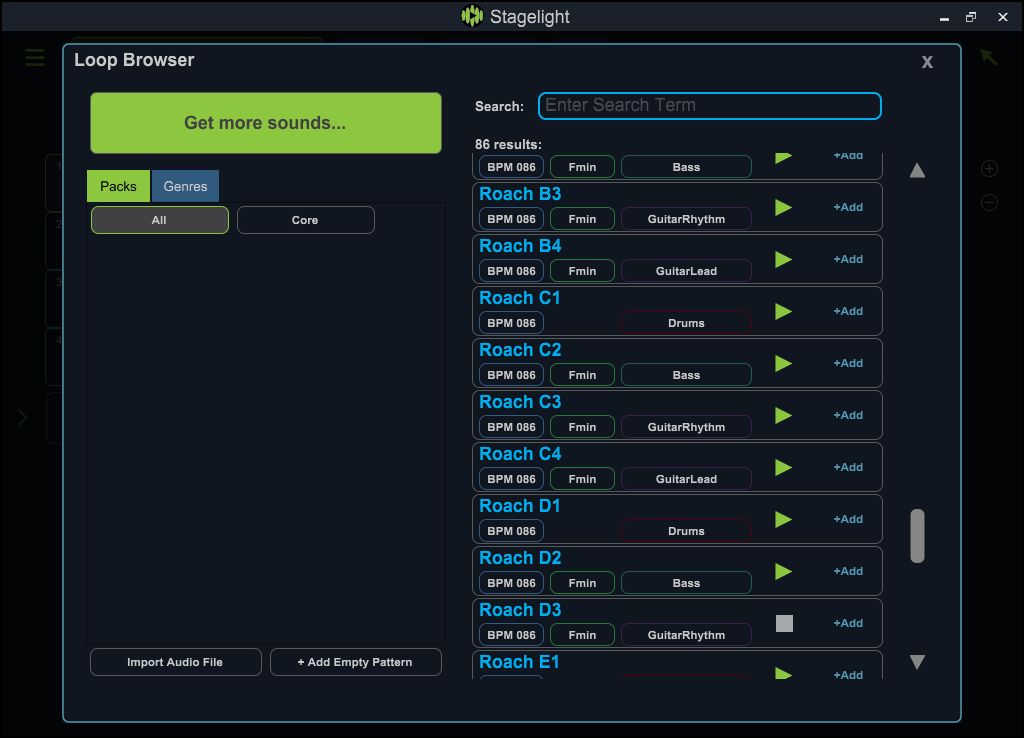Select the arrow cursor tool
This screenshot has width=1024, height=738.
pyautogui.click(x=988, y=57)
